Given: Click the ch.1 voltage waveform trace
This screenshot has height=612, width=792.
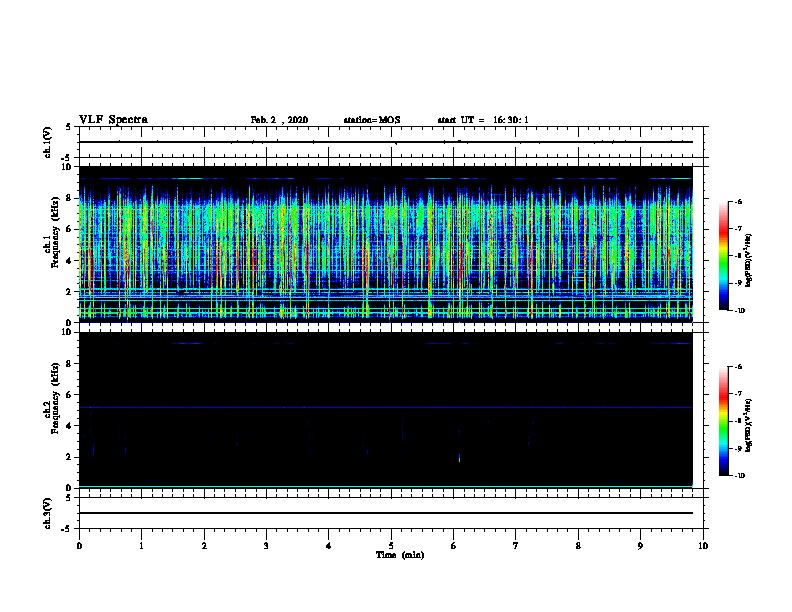Looking at the screenshot, I should coord(385,142).
